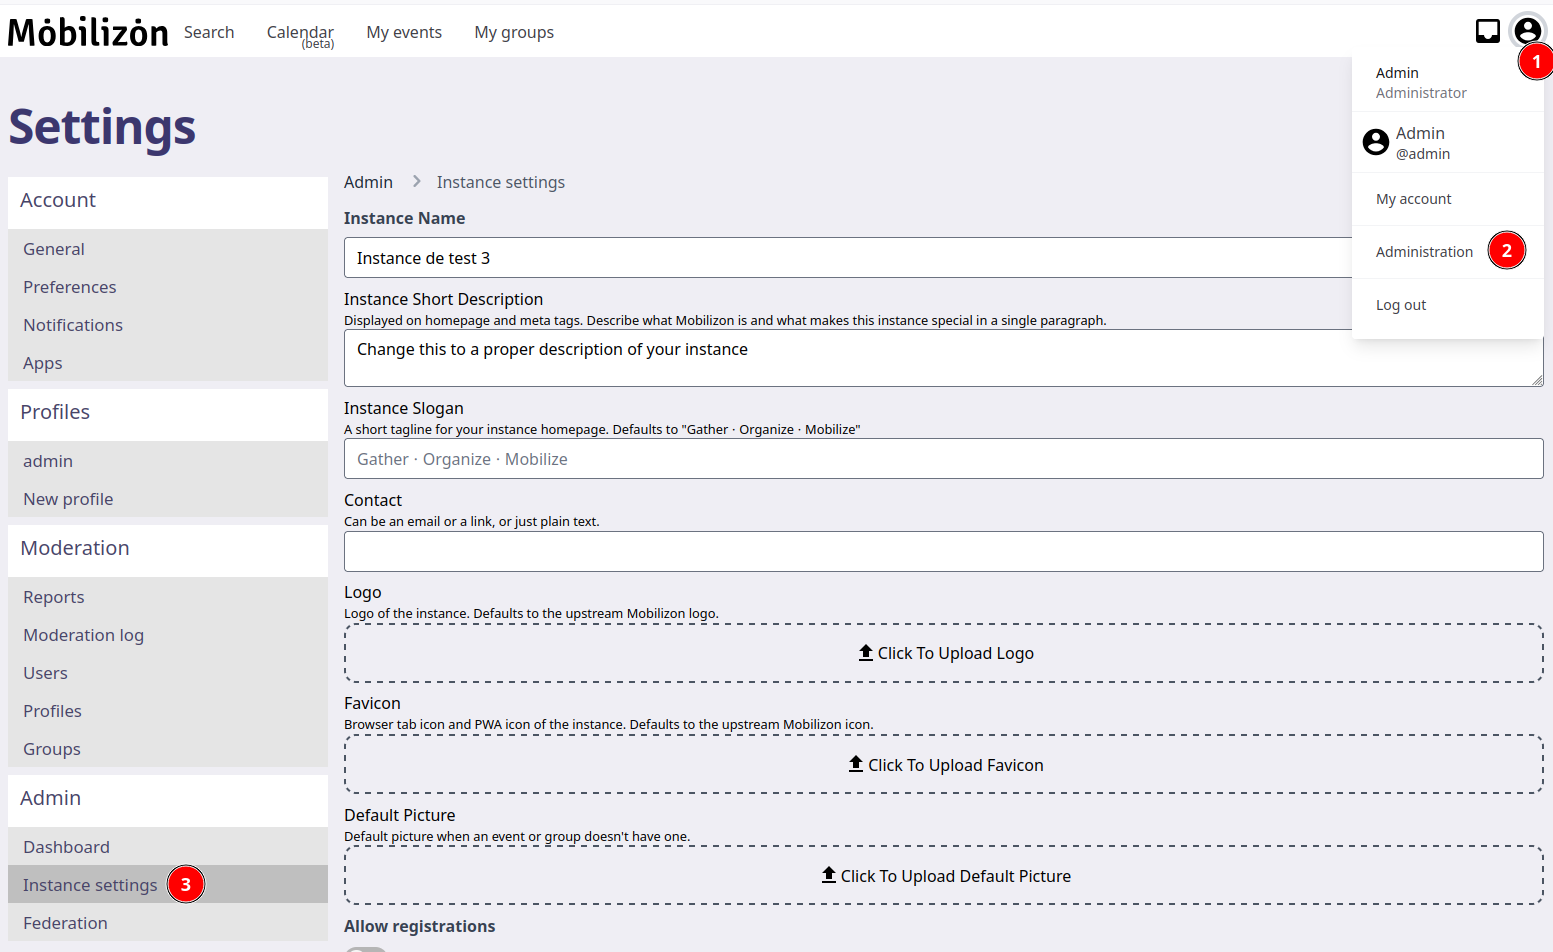This screenshot has width=1553, height=952.
Task: Click the Account section header
Action: click(168, 201)
